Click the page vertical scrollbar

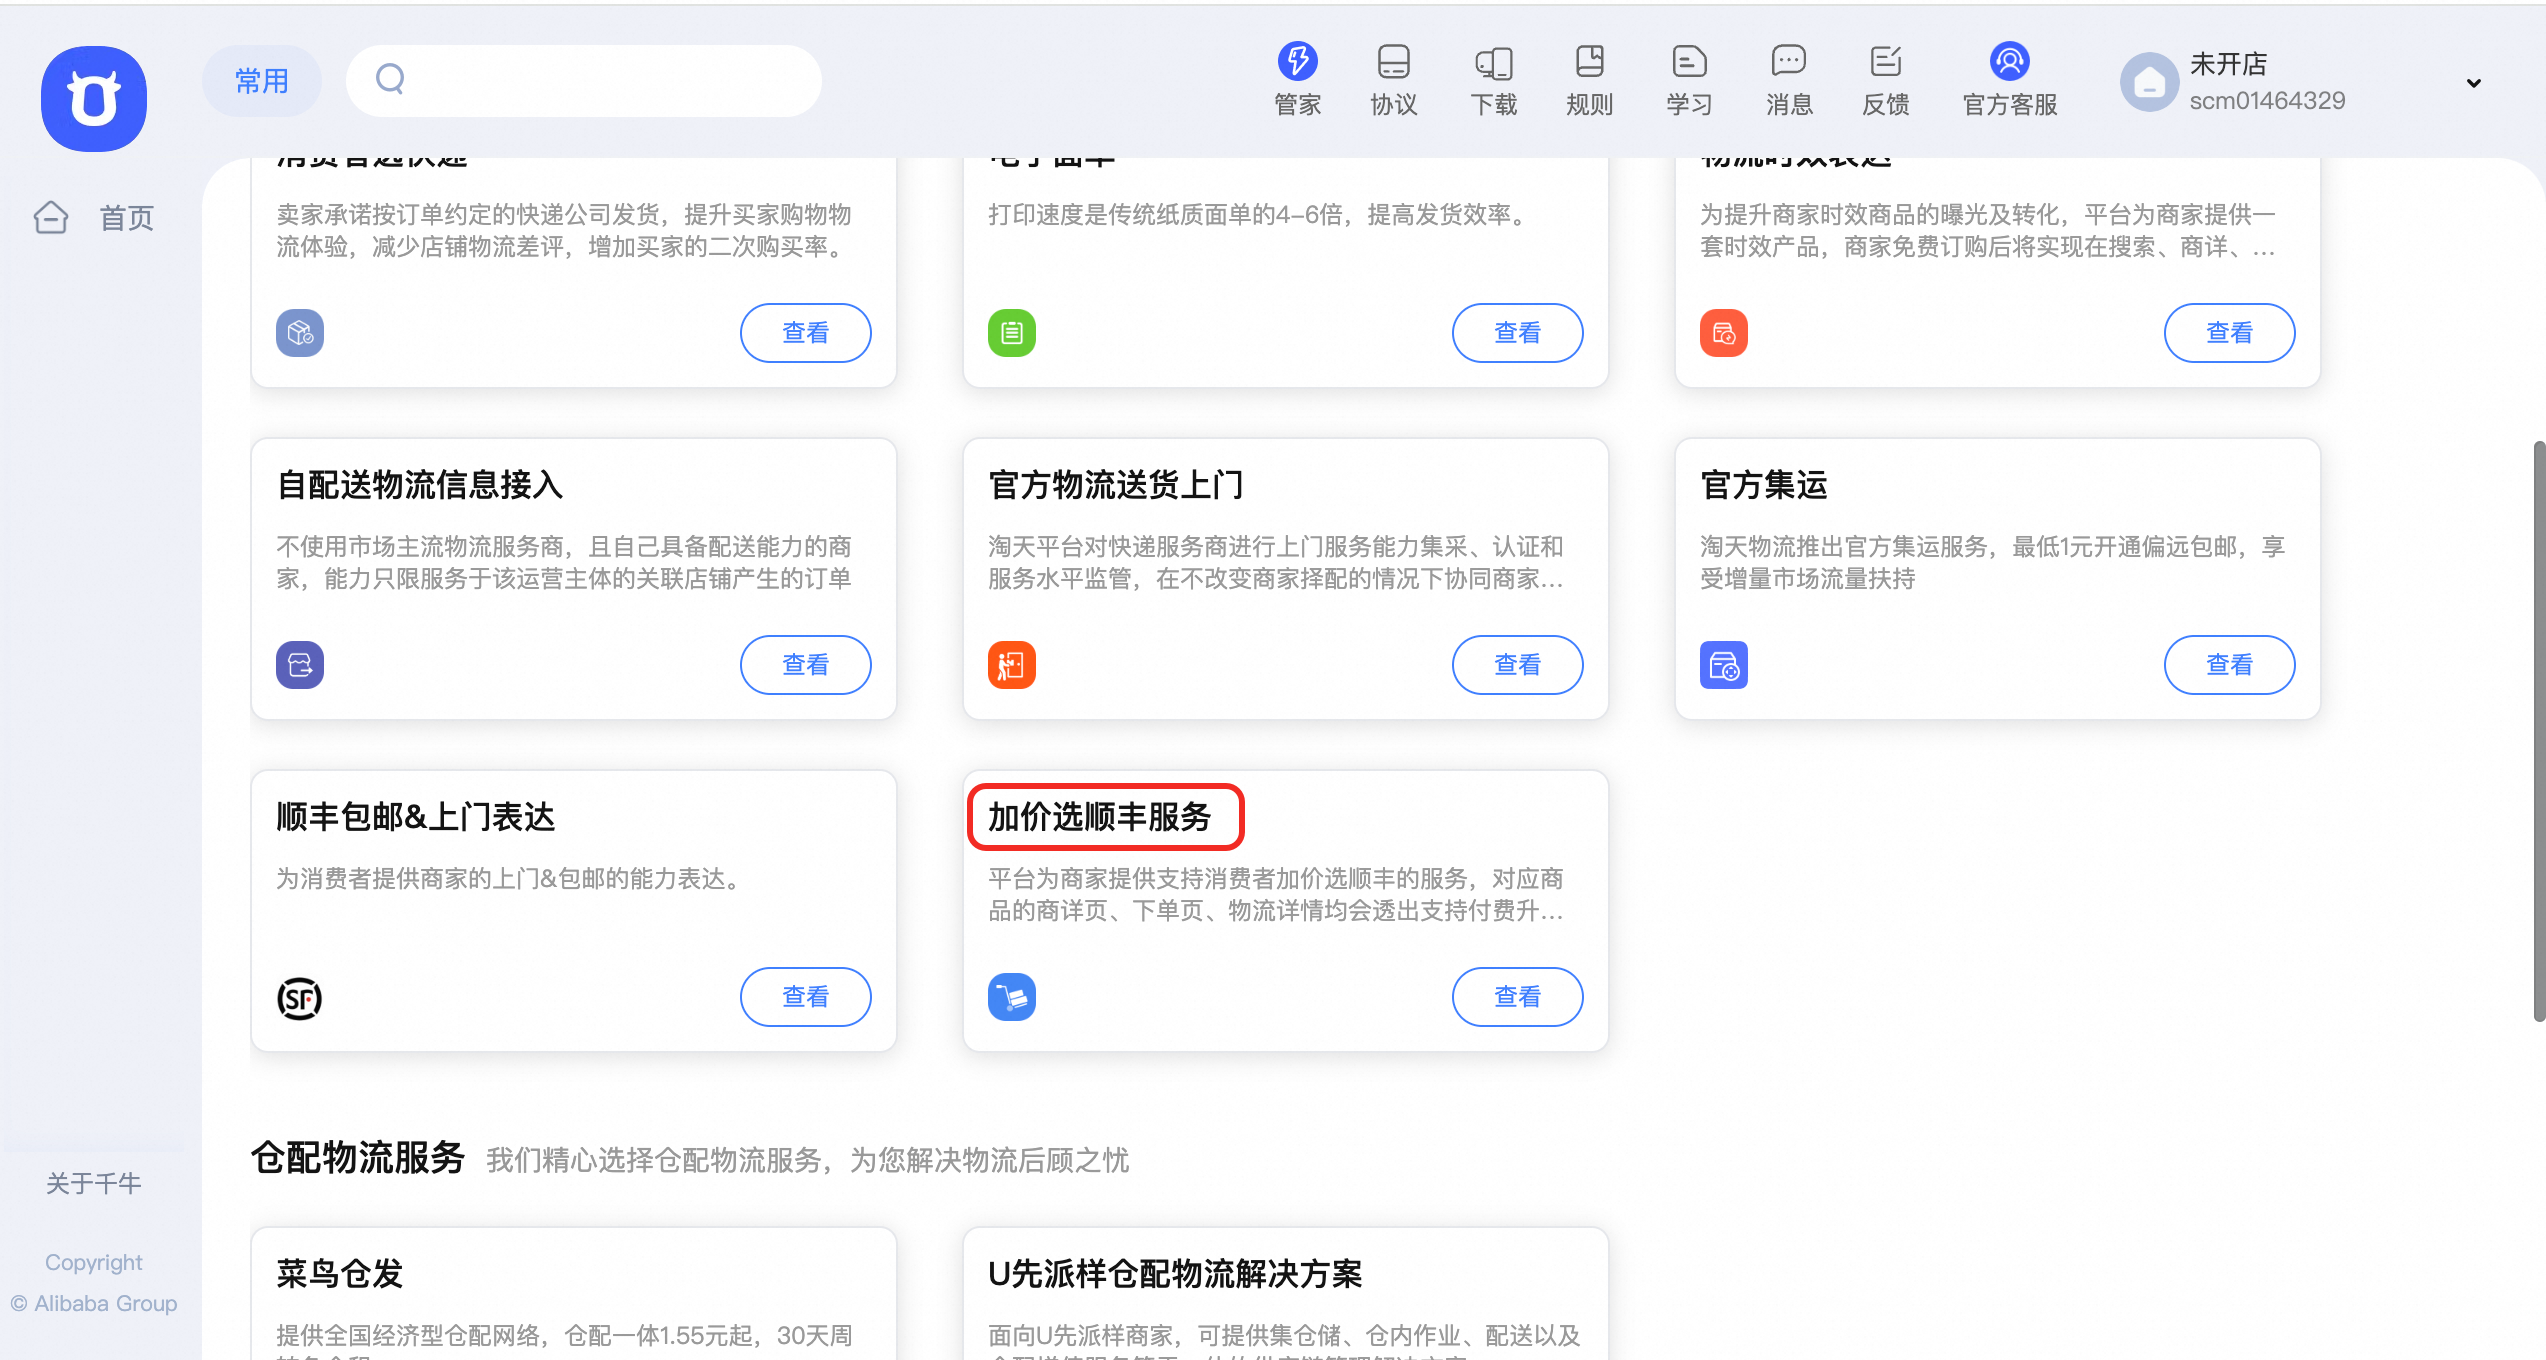coord(2538,731)
